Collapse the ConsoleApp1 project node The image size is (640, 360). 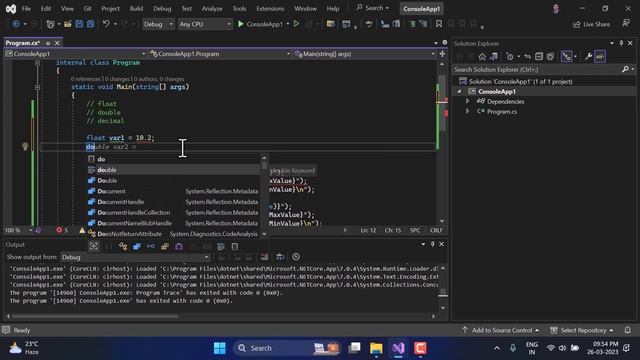tap(460, 91)
